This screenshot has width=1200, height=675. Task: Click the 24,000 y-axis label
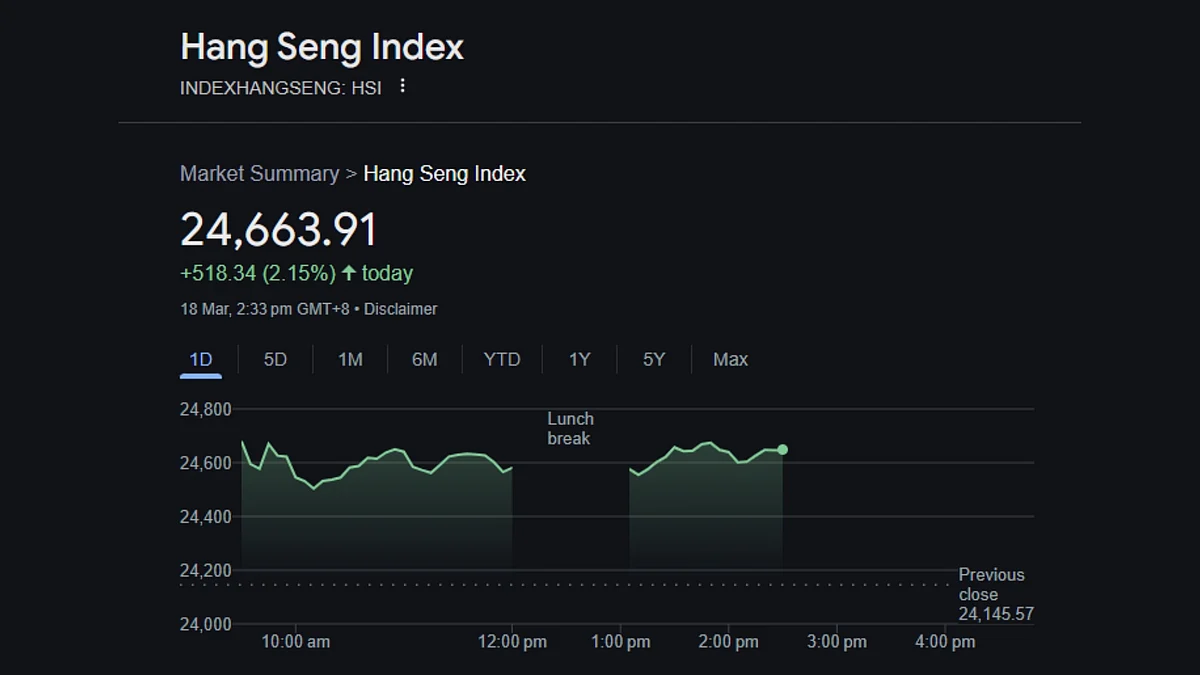click(x=205, y=624)
